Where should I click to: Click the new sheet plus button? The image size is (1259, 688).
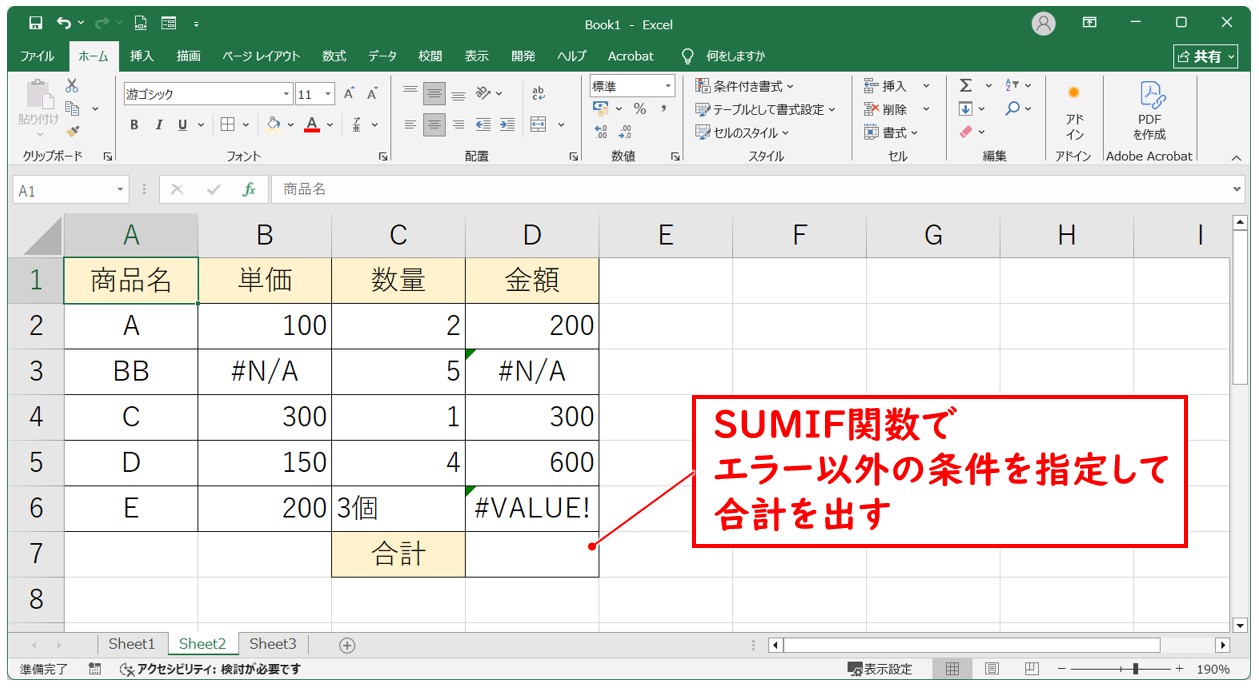pyautogui.click(x=347, y=645)
